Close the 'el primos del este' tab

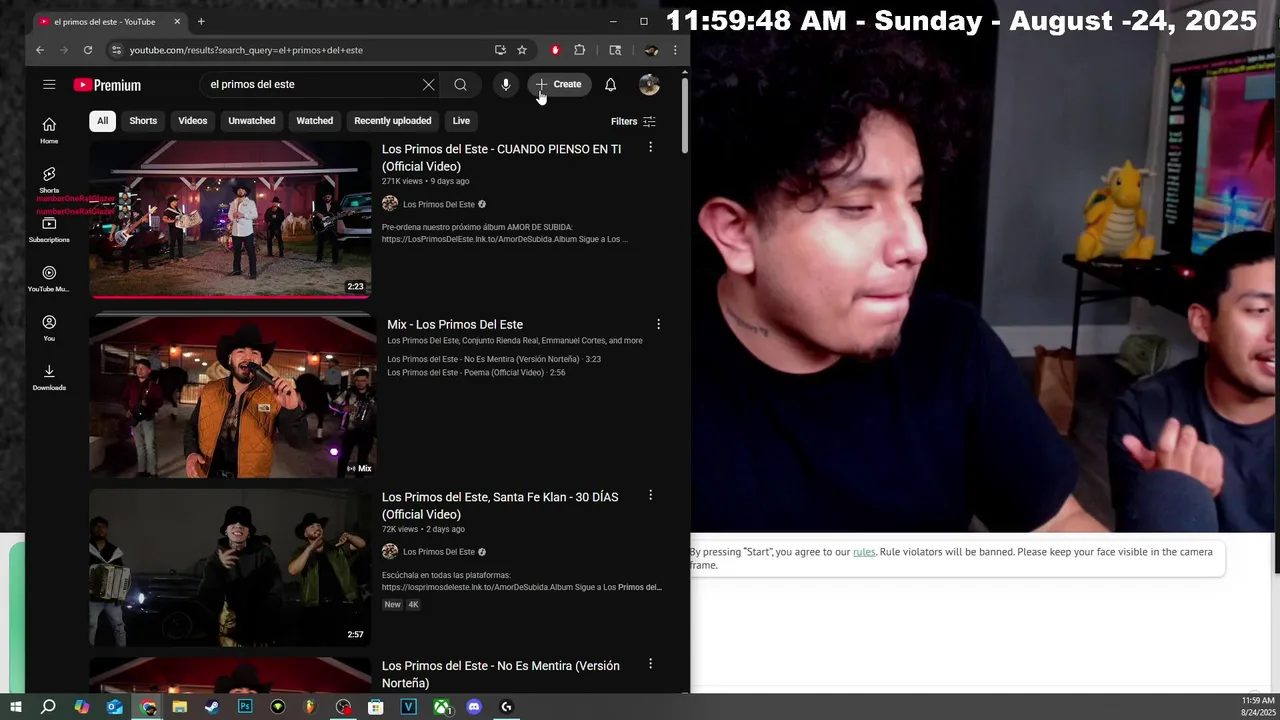tap(177, 21)
